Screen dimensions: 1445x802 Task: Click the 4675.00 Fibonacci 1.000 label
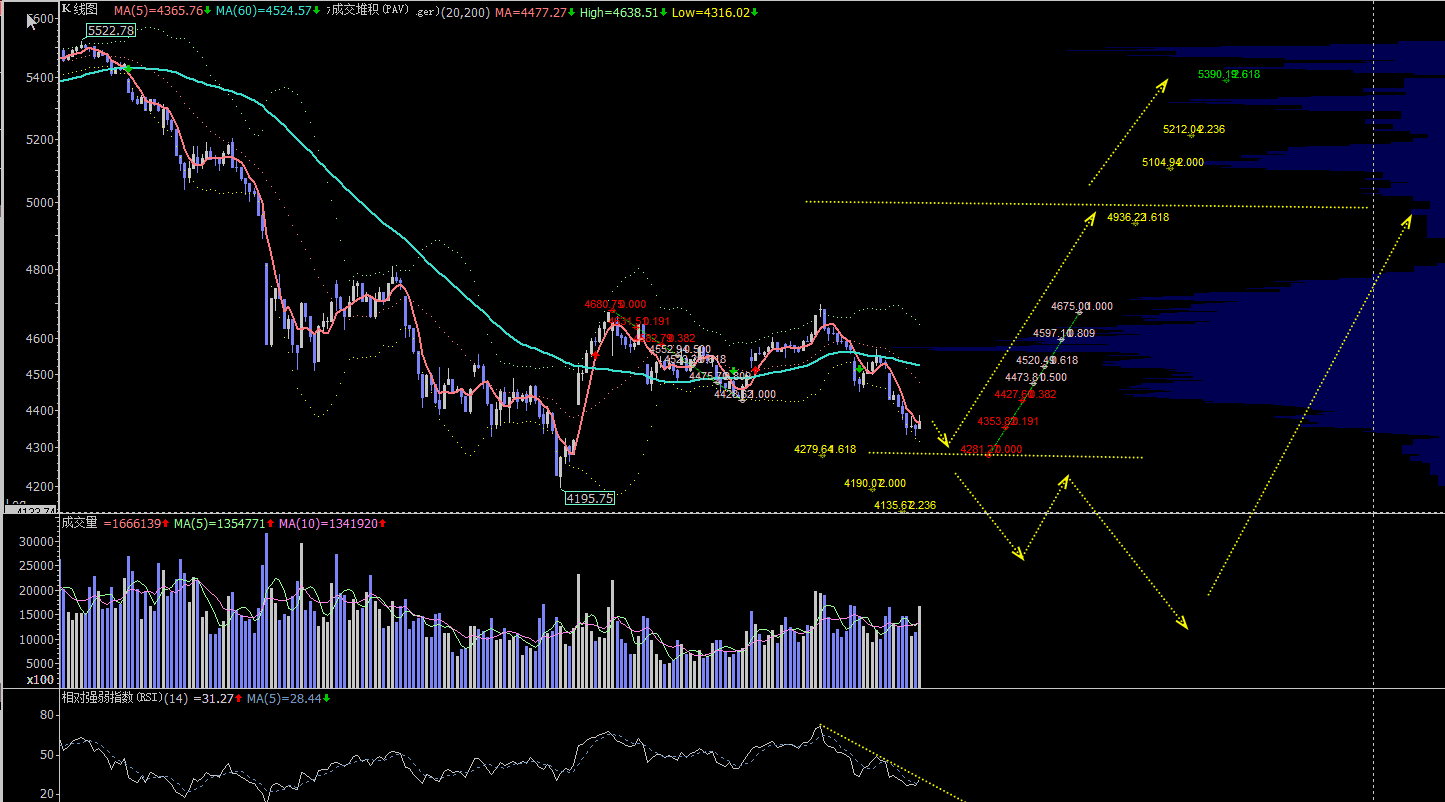(x=1082, y=307)
